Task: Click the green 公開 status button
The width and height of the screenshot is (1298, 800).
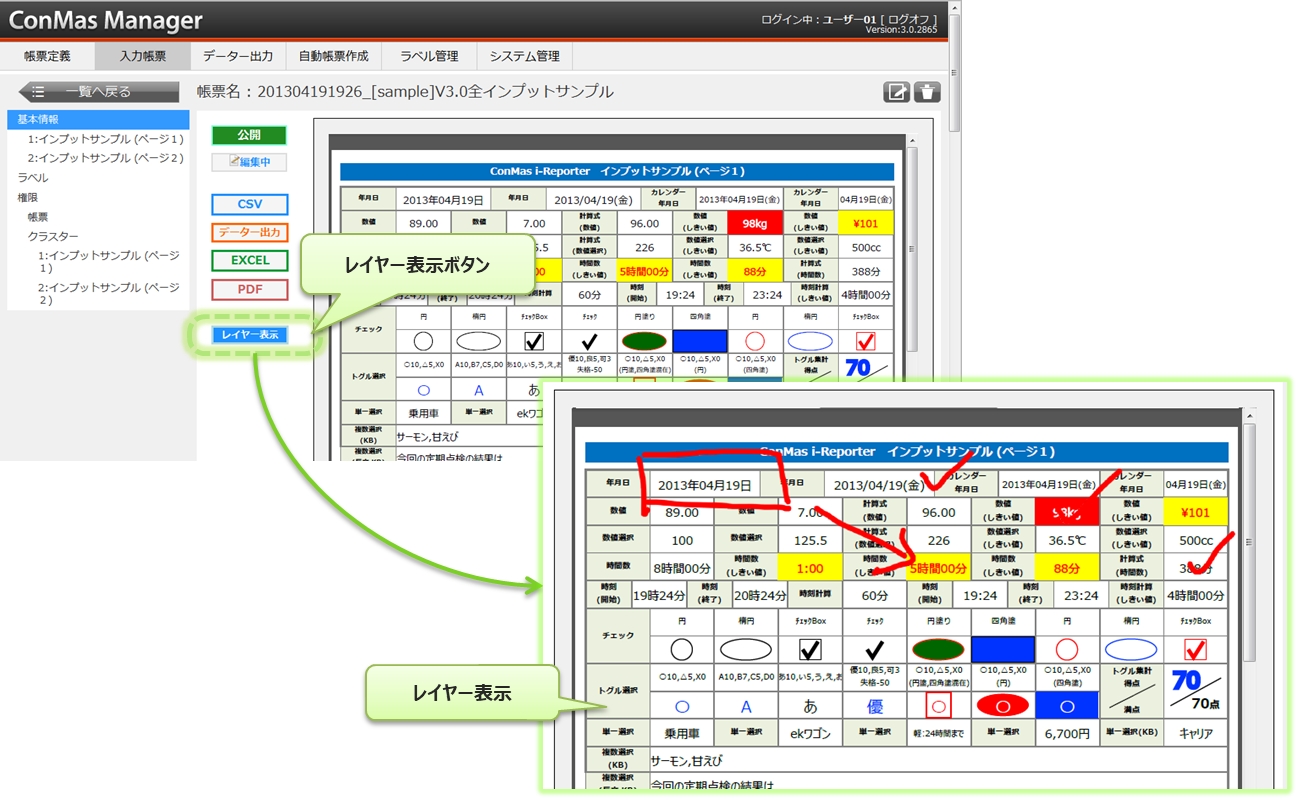Action: [249, 135]
